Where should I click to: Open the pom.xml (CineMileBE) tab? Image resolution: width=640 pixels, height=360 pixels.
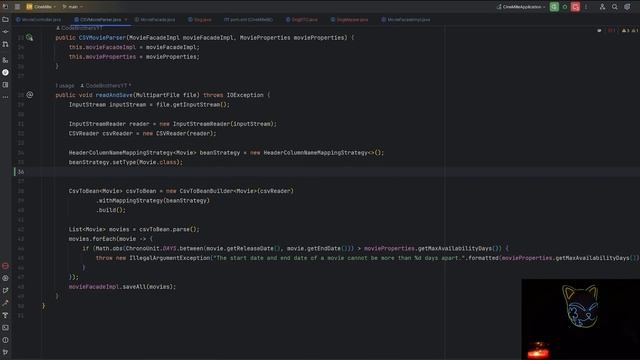click(248, 20)
